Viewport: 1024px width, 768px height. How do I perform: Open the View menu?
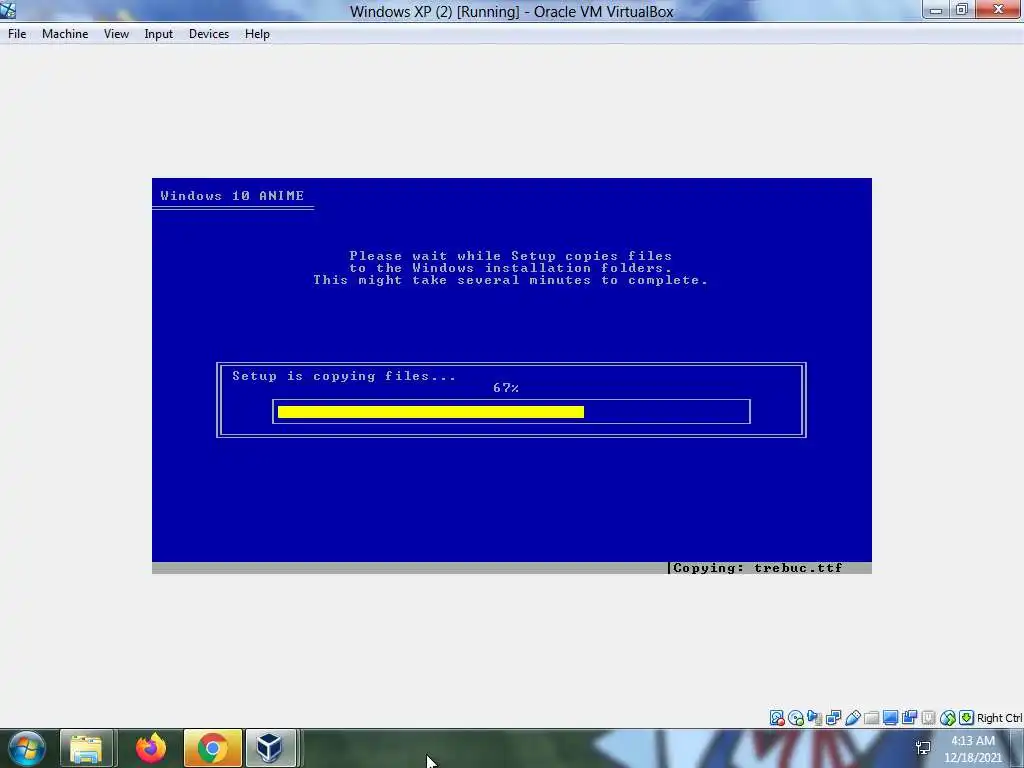point(116,34)
